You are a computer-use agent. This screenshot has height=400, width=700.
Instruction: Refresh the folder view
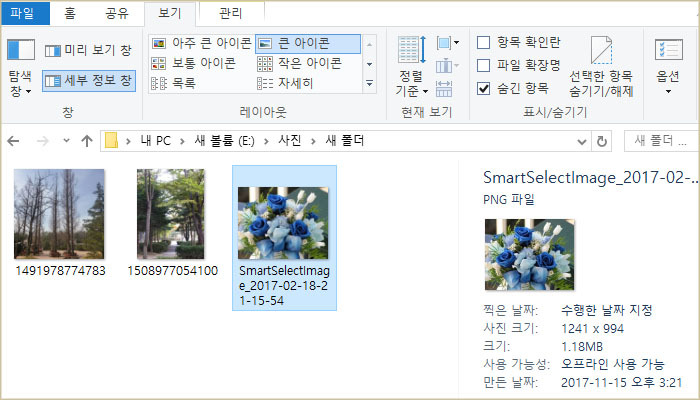click(x=601, y=142)
